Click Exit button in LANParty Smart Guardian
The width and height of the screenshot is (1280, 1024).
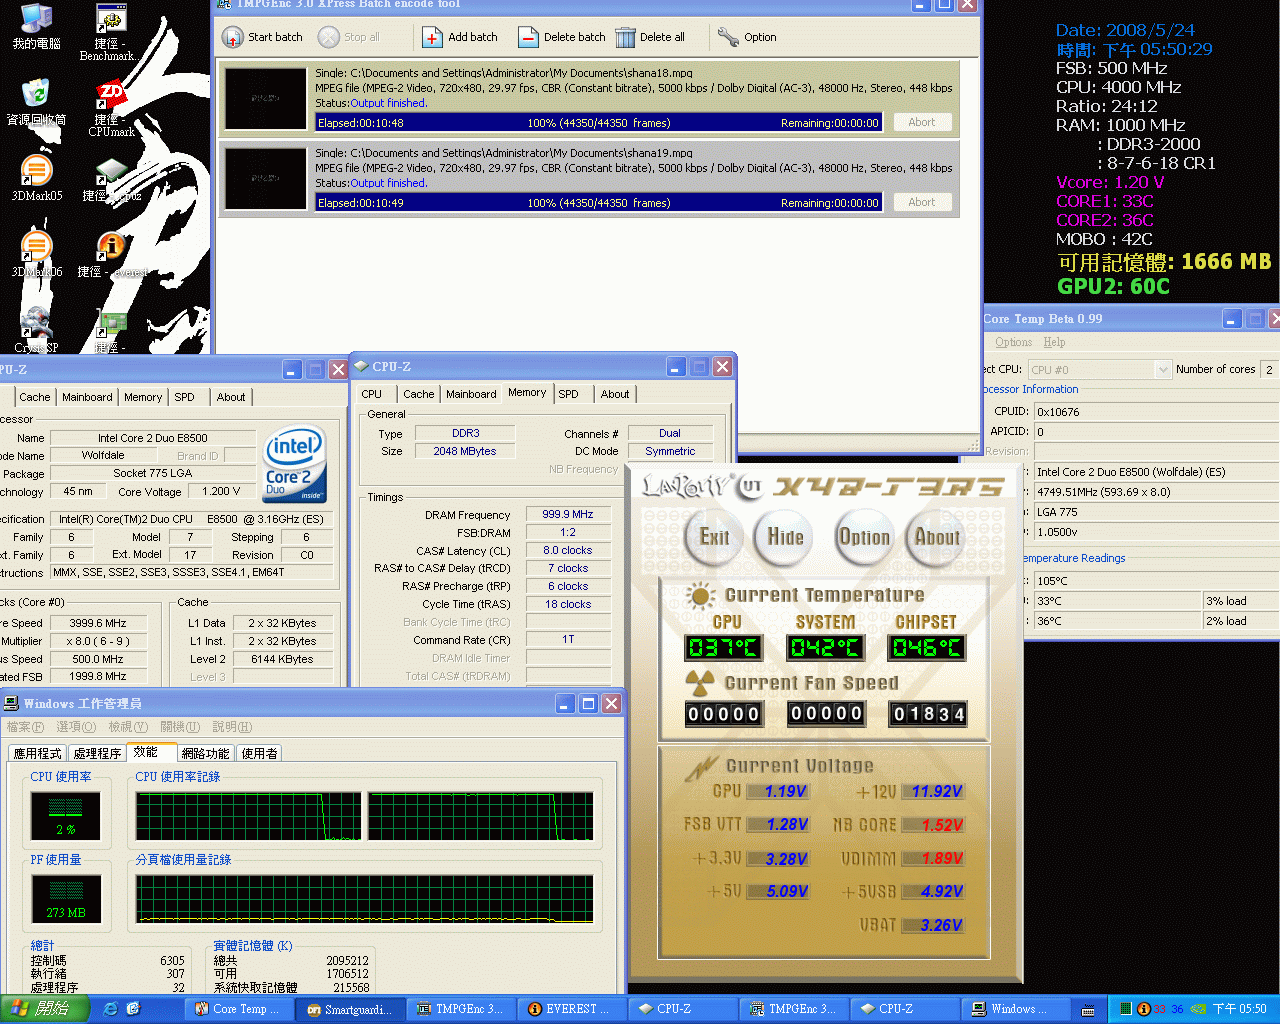pyautogui.click(x=714, y=538)
